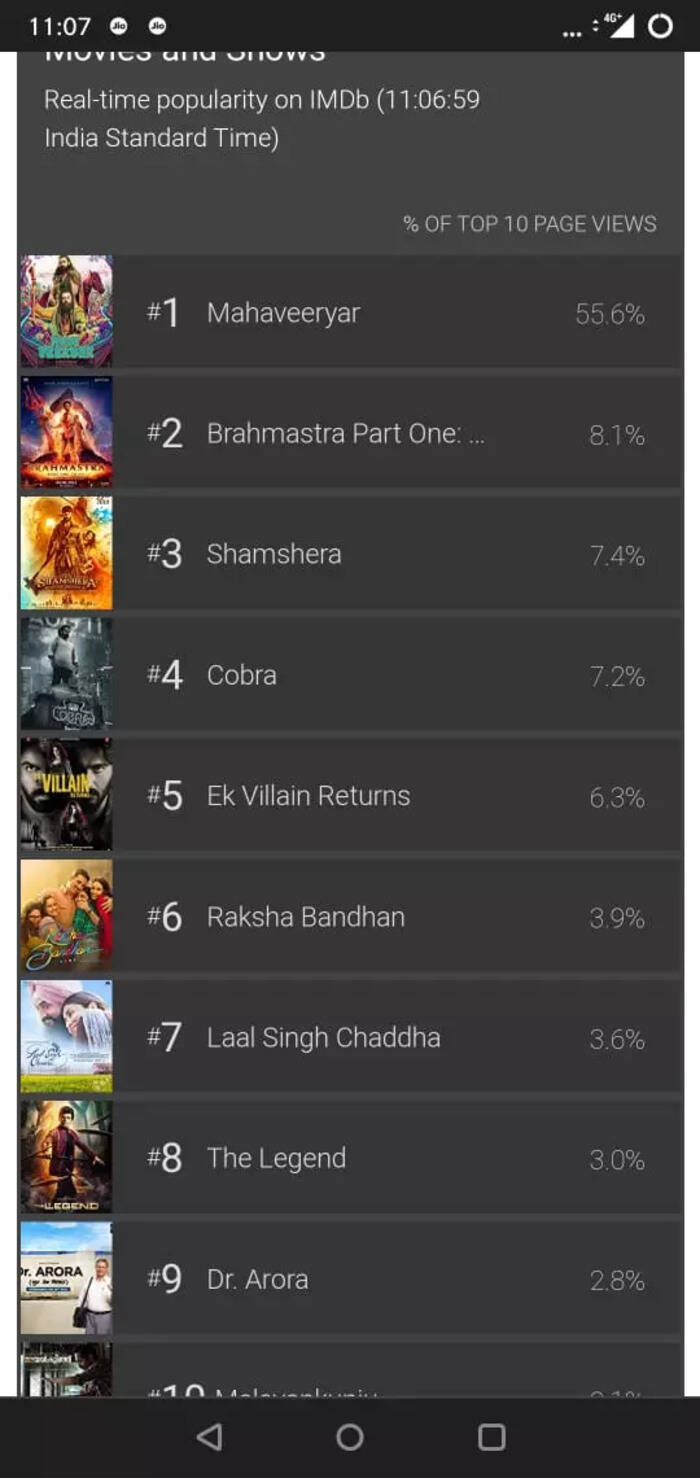Open The Legend entry
Screen dimensions: 700x1478
click(350, 1158)
